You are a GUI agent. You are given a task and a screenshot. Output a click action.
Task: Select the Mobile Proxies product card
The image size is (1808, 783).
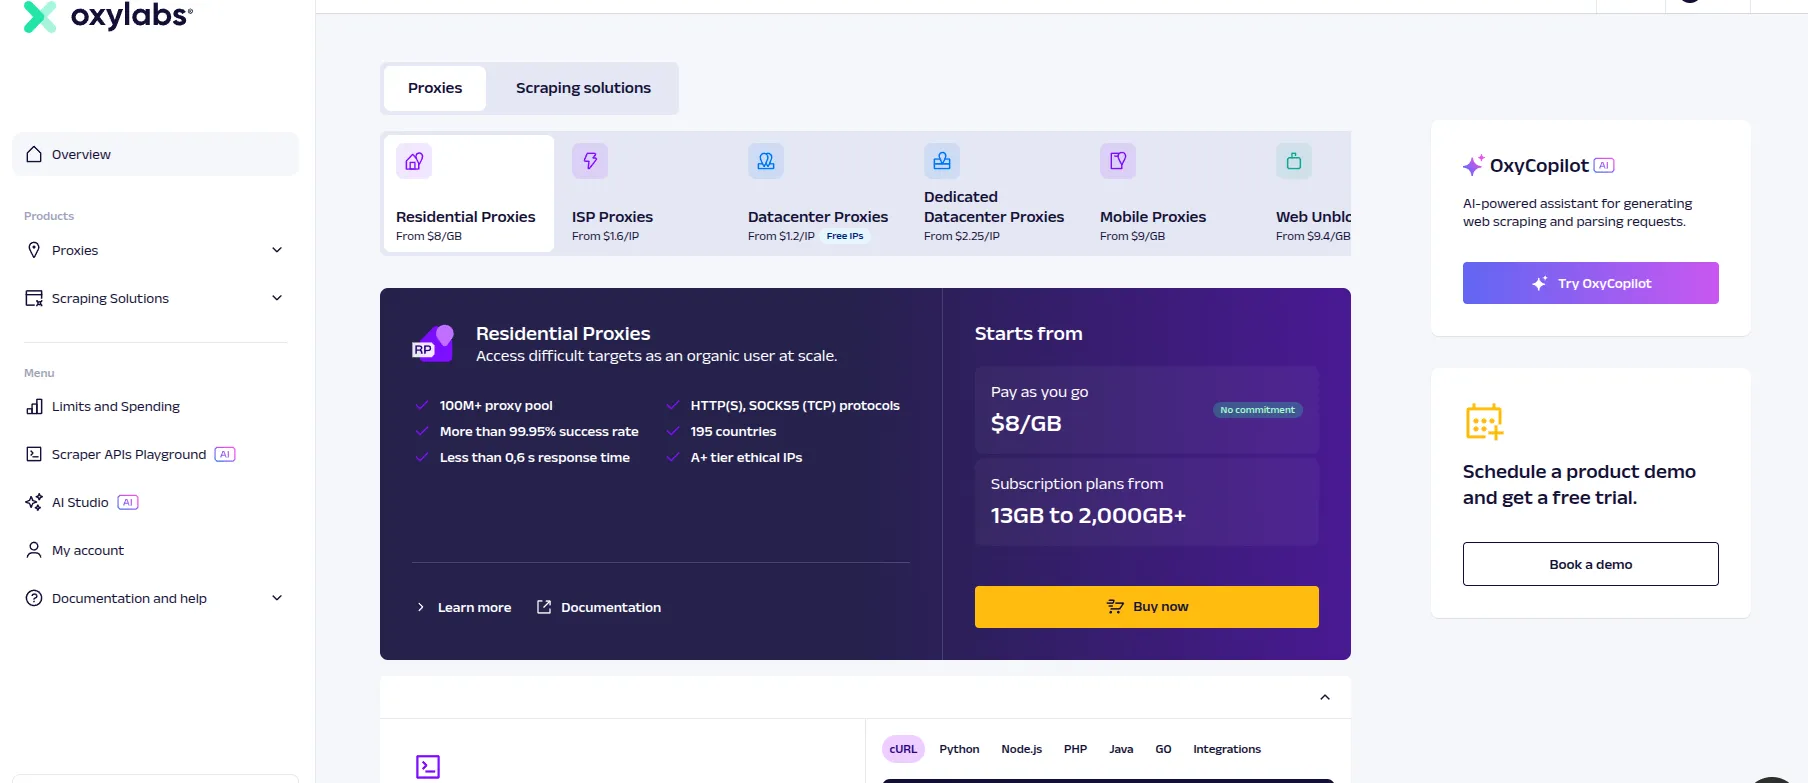(x=1174, y=193)
